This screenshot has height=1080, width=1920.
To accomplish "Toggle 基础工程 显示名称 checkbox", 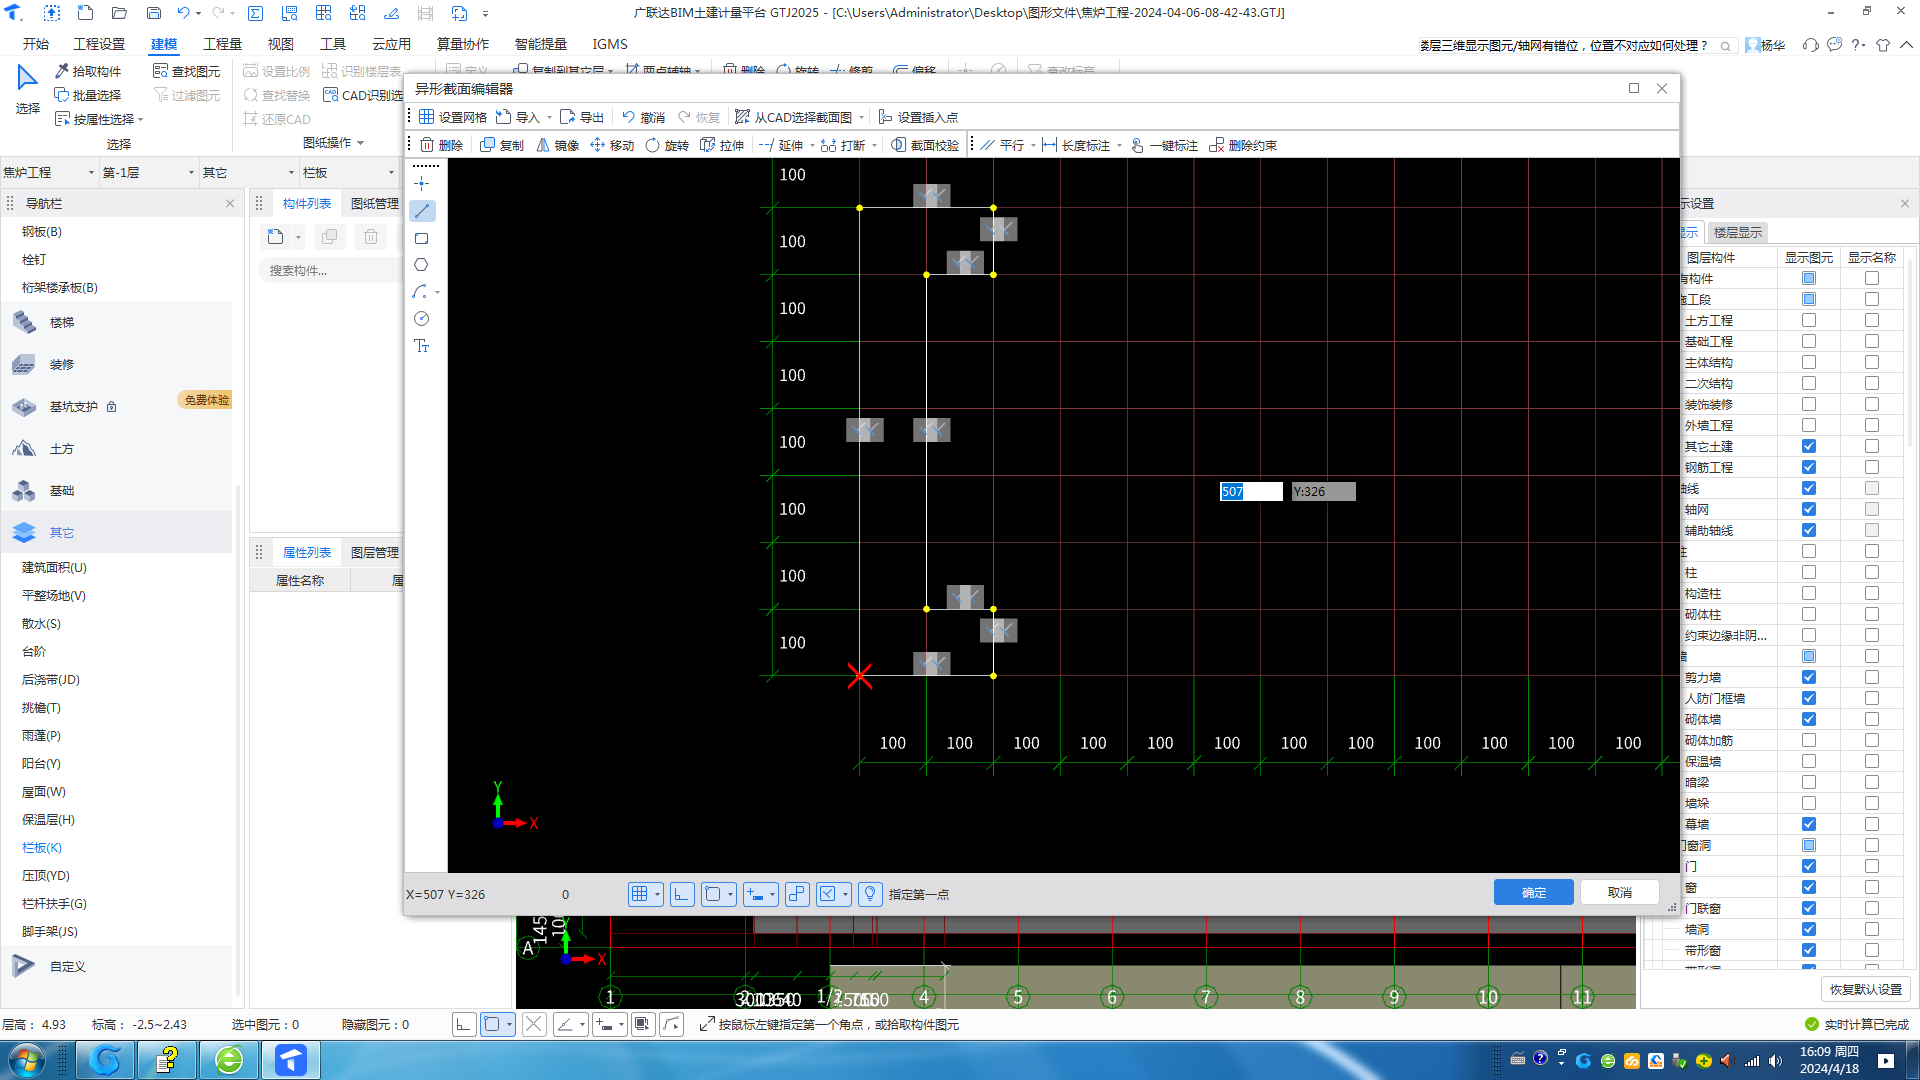I will (1872, 341).
